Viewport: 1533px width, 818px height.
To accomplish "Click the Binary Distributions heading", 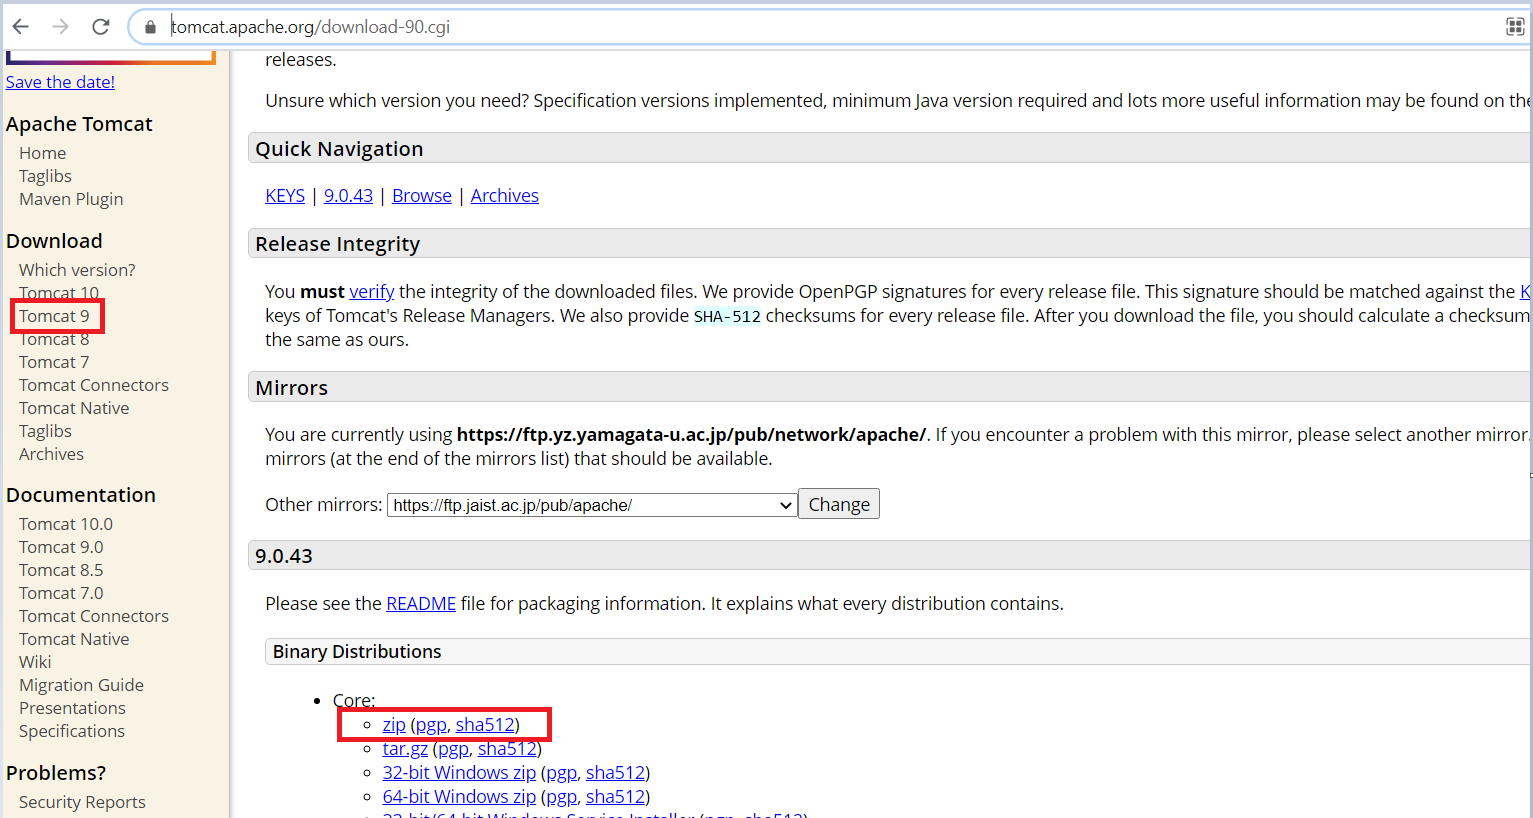I will (x=357, y=652).
